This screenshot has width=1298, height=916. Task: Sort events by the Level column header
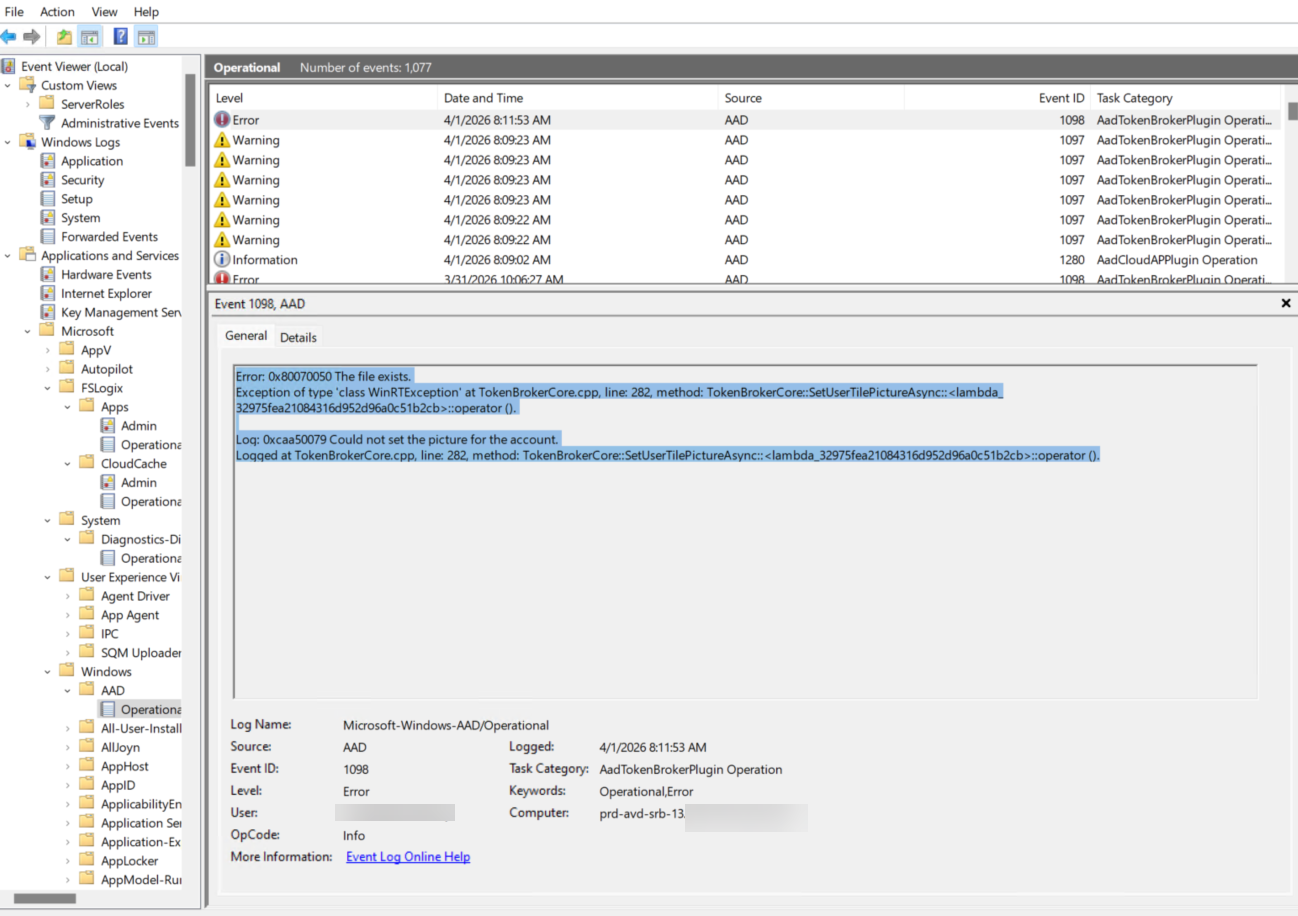[x=325, y=98]
